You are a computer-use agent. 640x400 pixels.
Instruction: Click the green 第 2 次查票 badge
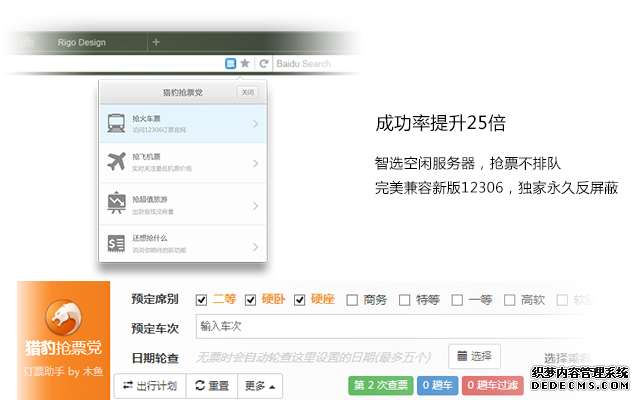coord(381,385)
